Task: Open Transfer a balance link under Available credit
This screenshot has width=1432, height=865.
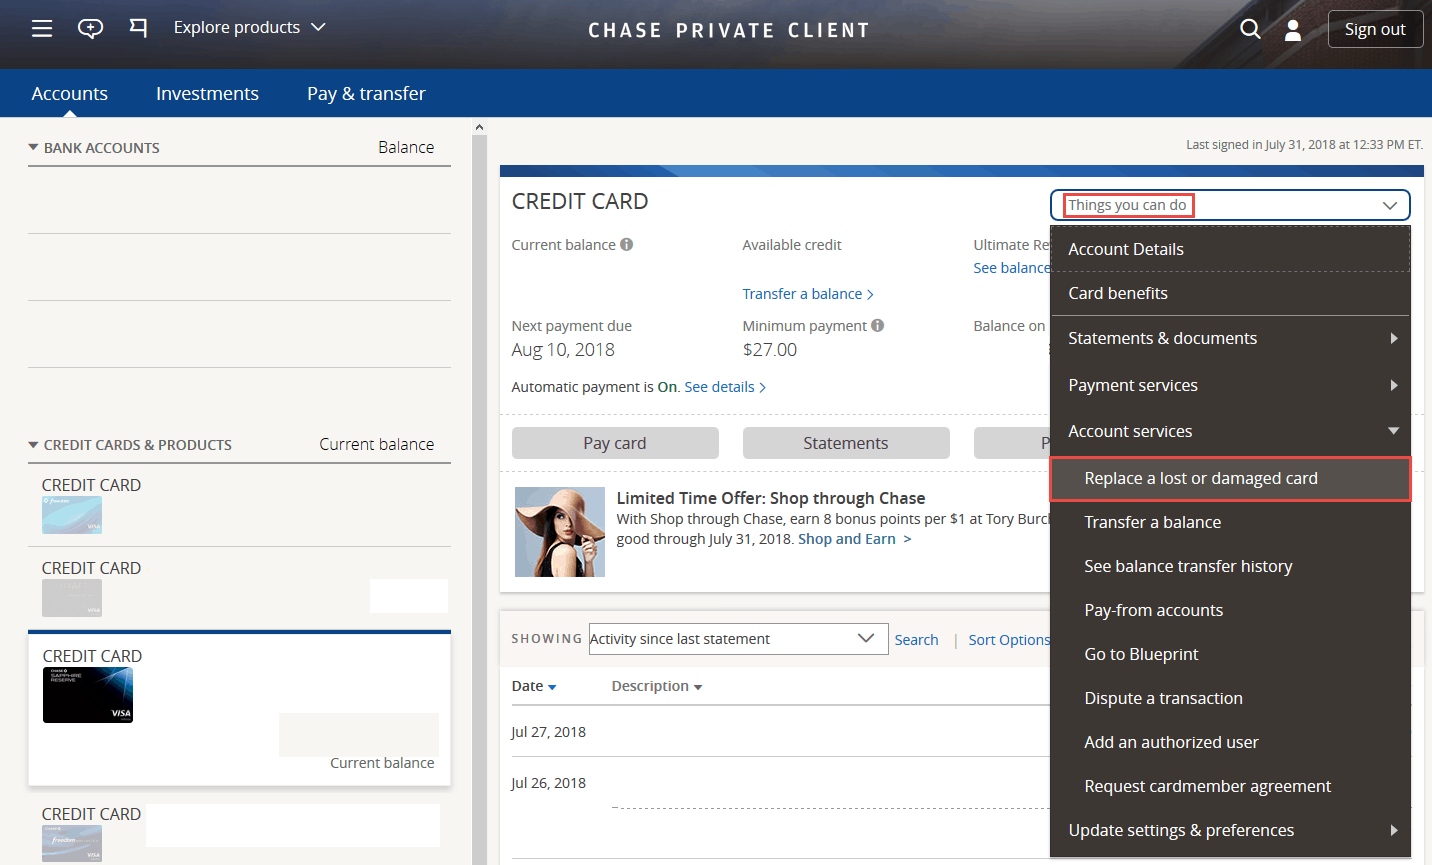Action: (808, 294)
